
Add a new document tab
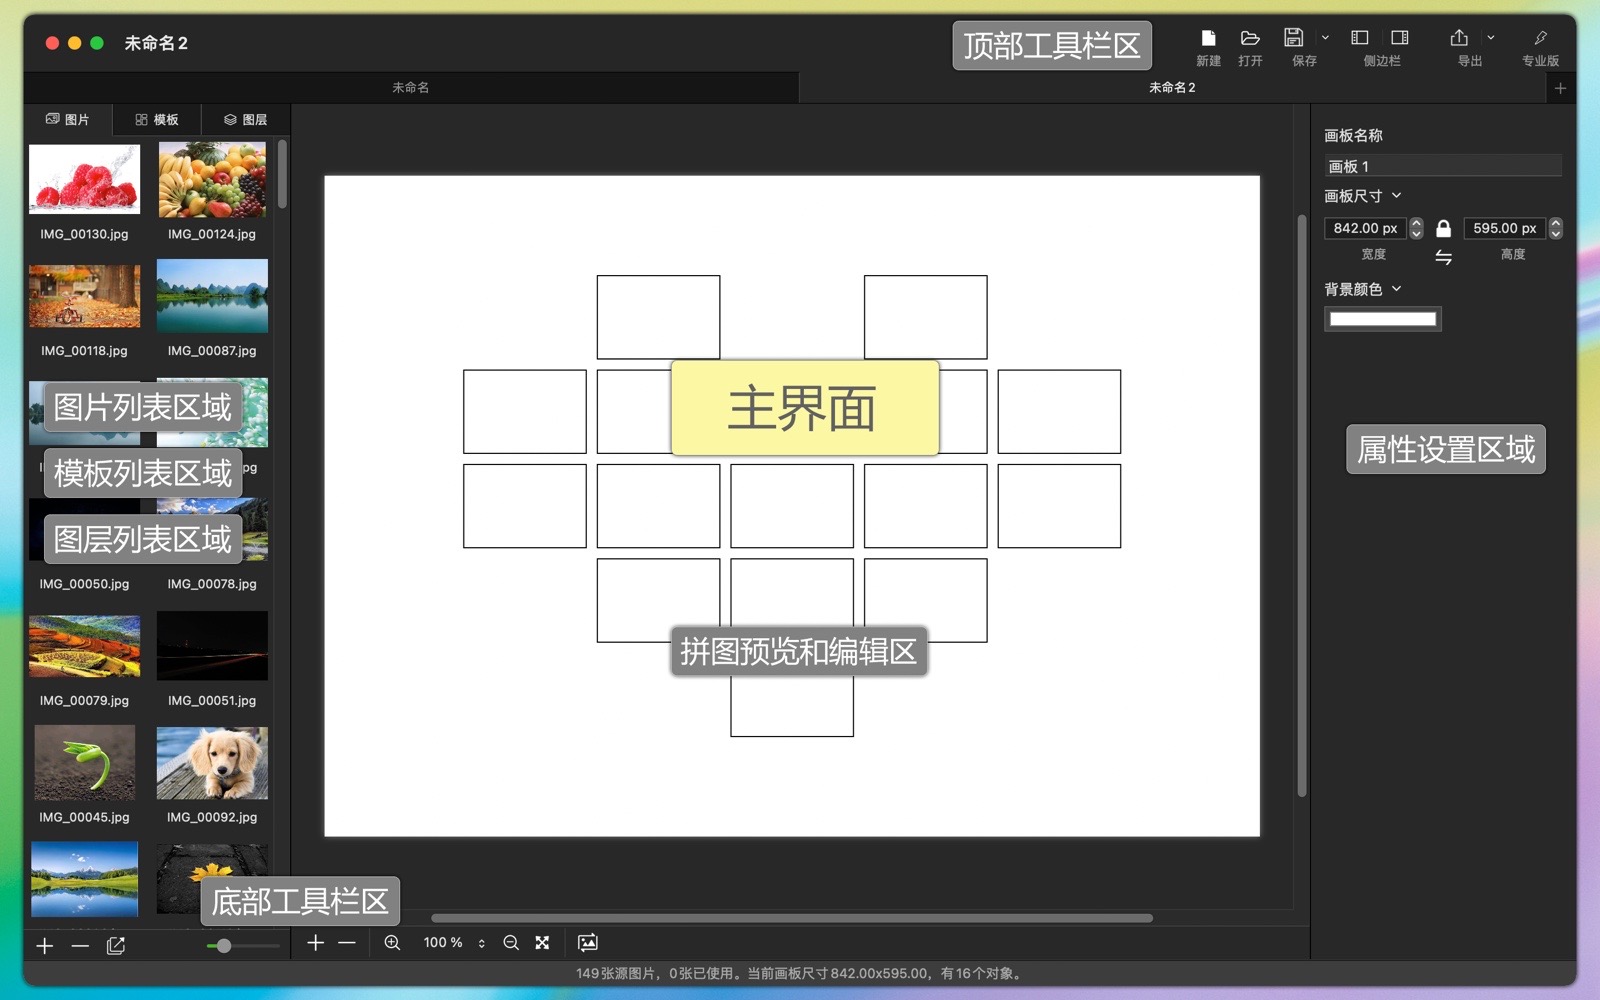[x=1560, y=88]
